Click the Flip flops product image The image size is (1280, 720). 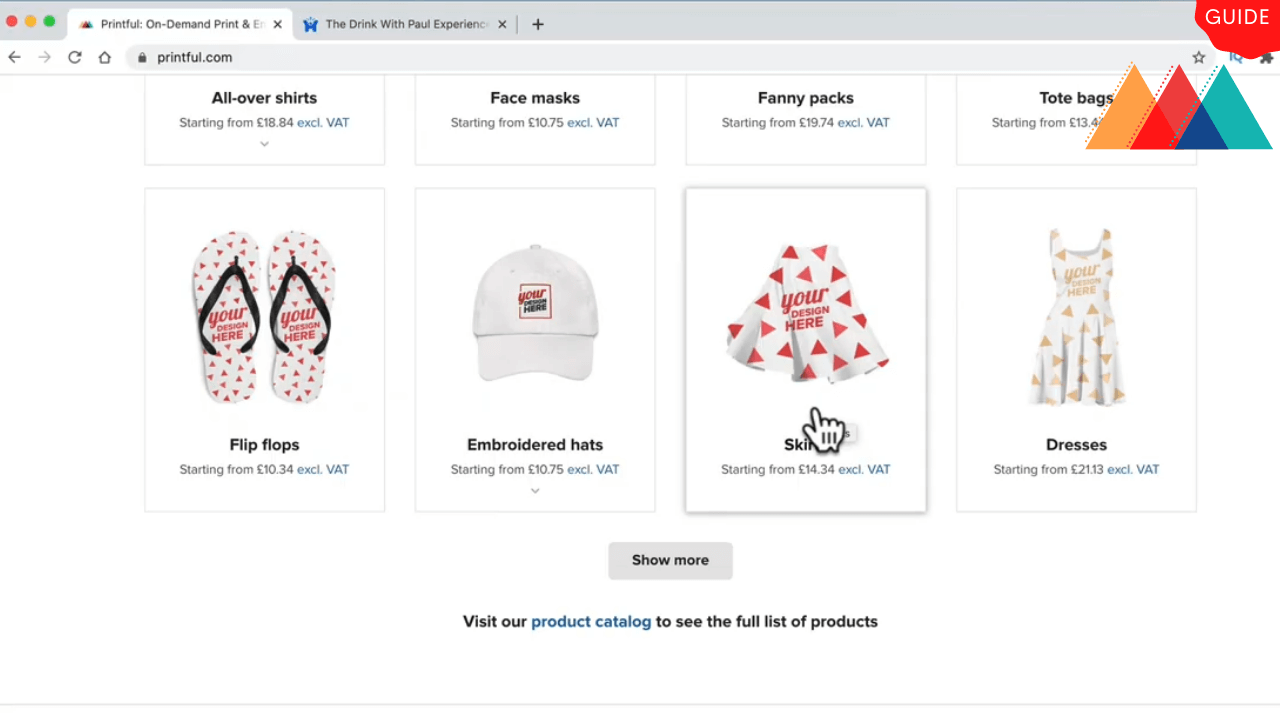click(264, 315)
